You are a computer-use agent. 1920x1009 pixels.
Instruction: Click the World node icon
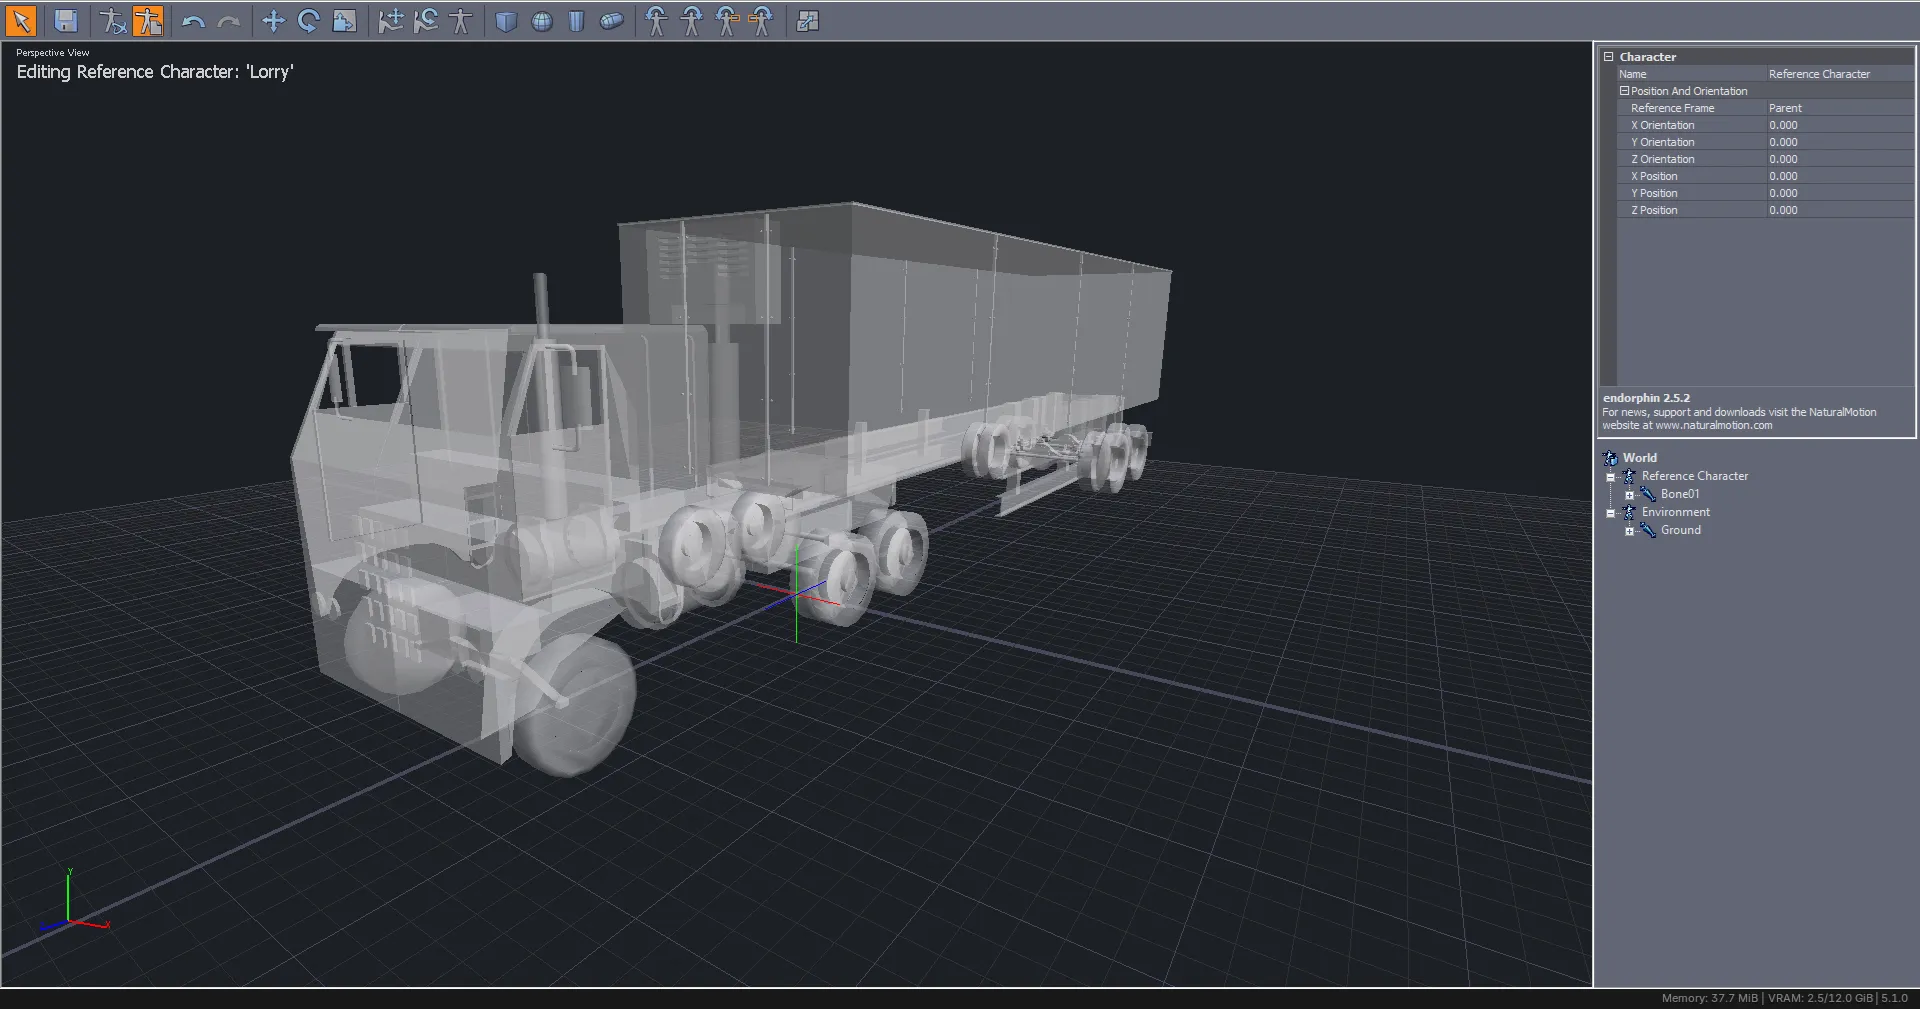coord(1610,458)
